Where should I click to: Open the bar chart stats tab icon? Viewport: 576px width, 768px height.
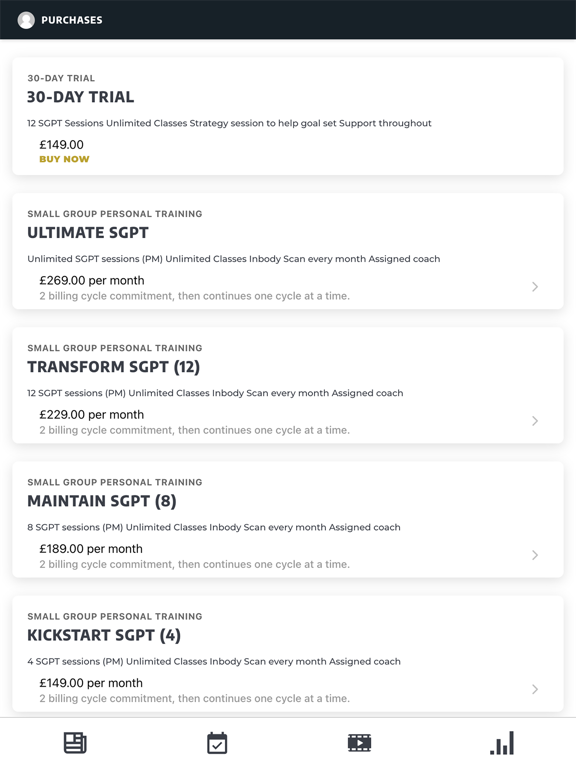(502, 743)
